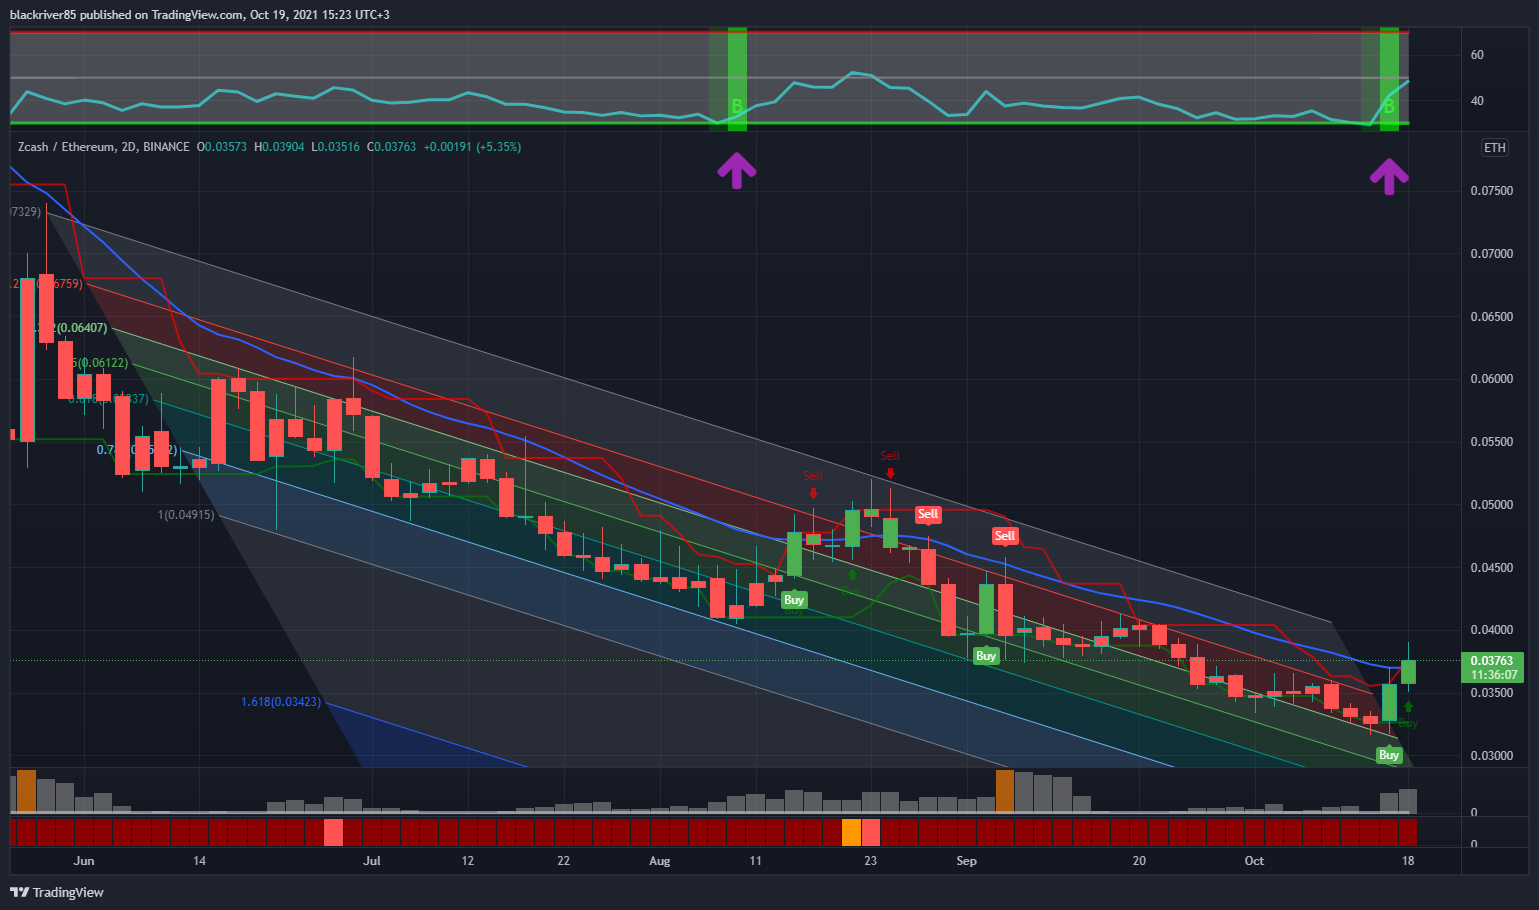Click the +5.35% change readout

point(498,147)
